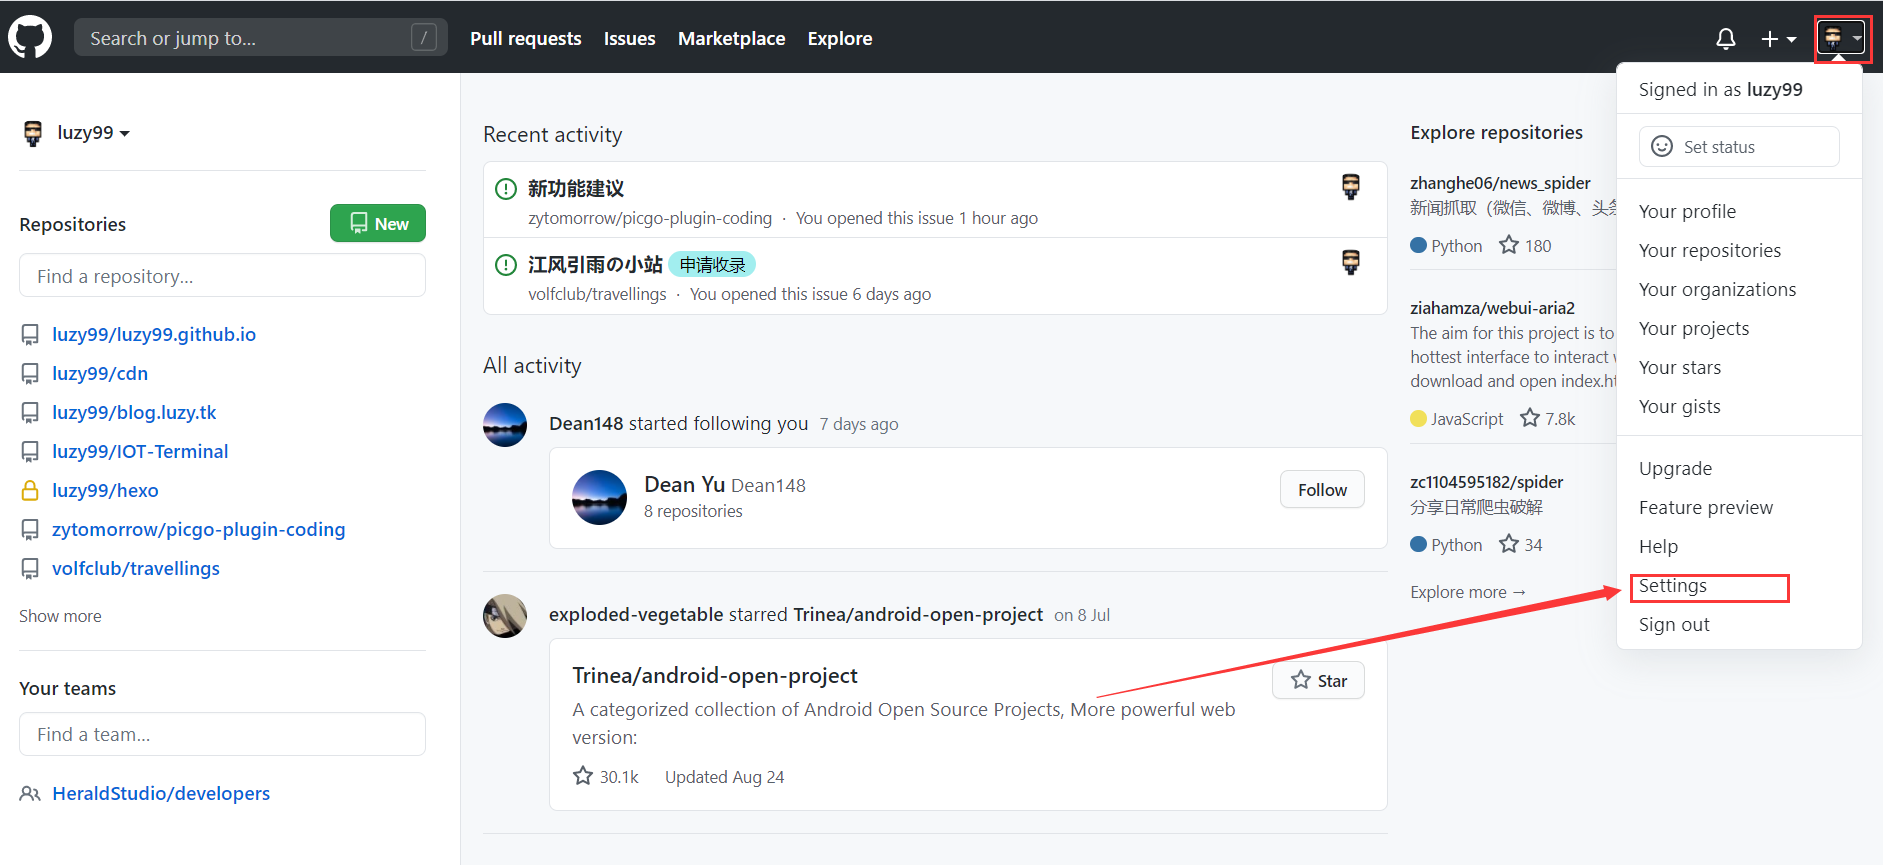Click the repo icon beside luzy99/luzy99.github.io
1883x865 pixels.
pos(31,334)
